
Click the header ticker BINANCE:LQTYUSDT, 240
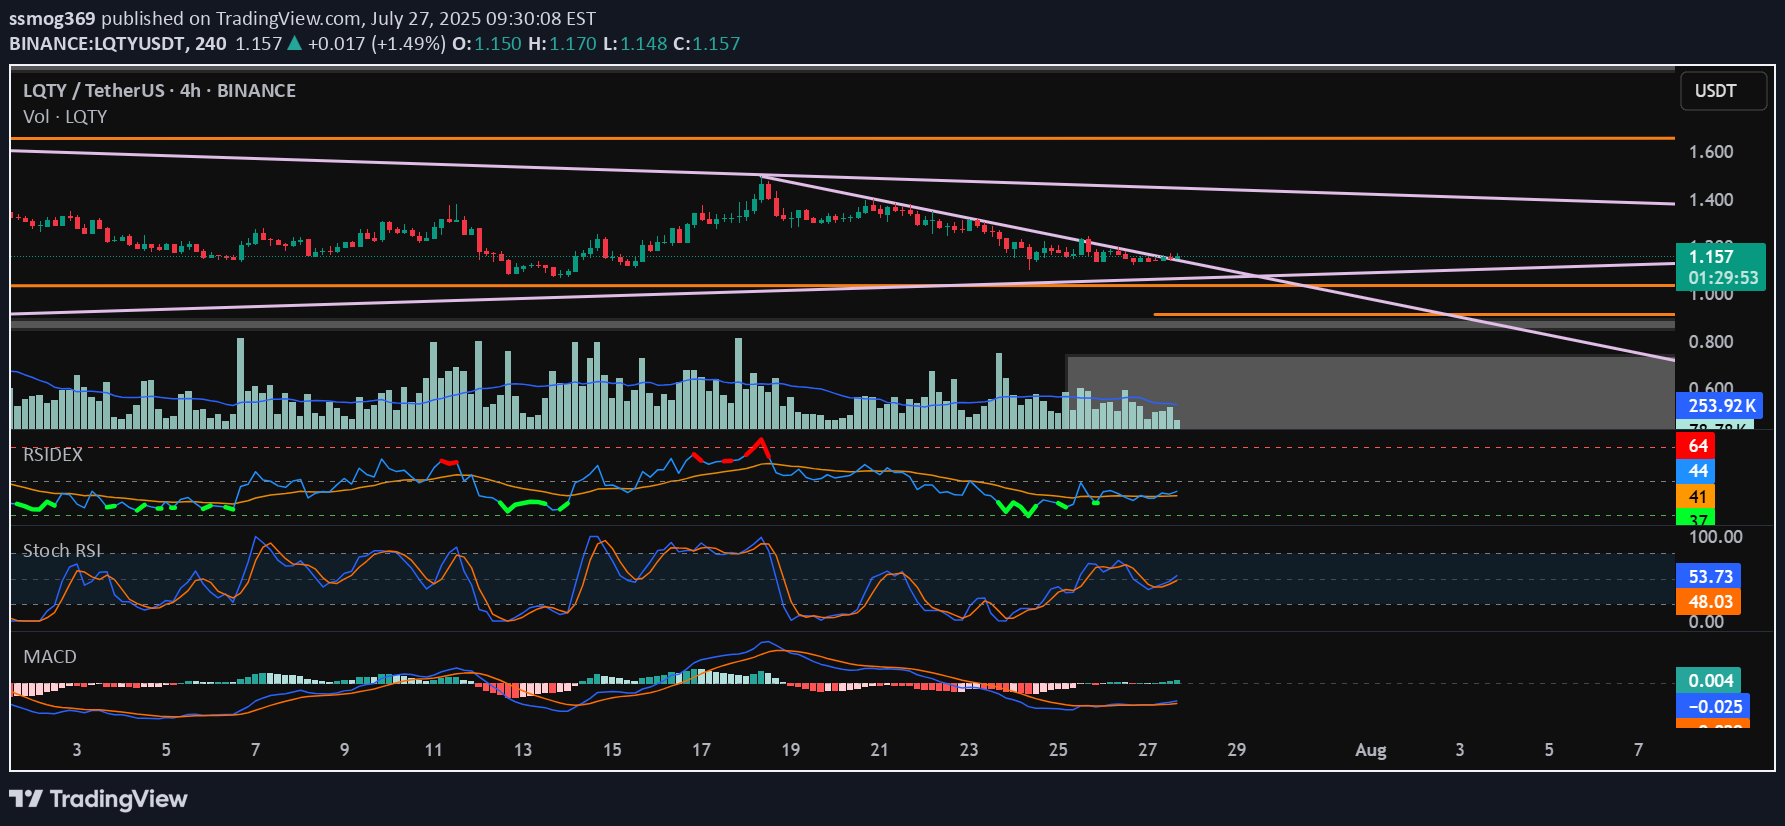[118, 44]
